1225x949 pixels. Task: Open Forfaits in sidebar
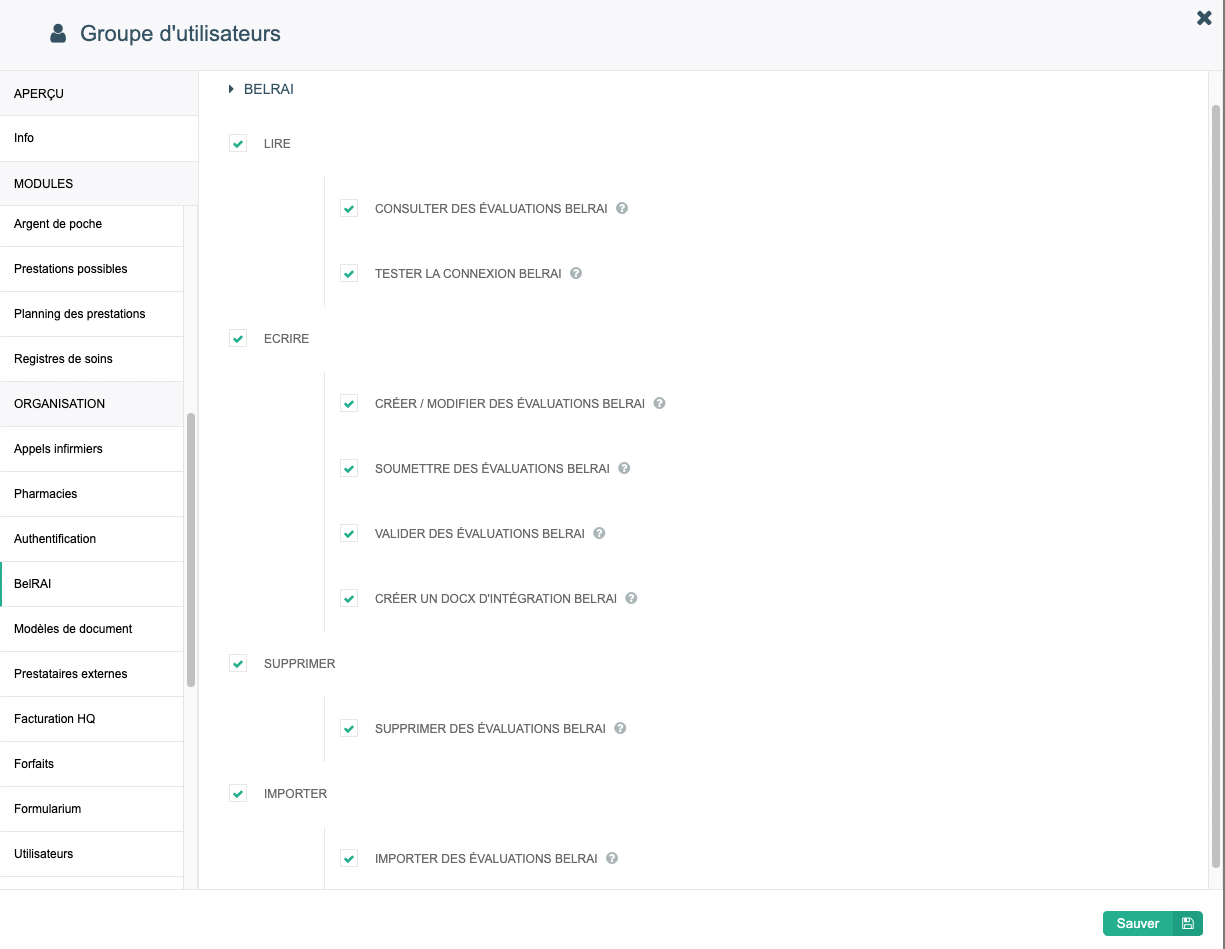tap(92, 764)
